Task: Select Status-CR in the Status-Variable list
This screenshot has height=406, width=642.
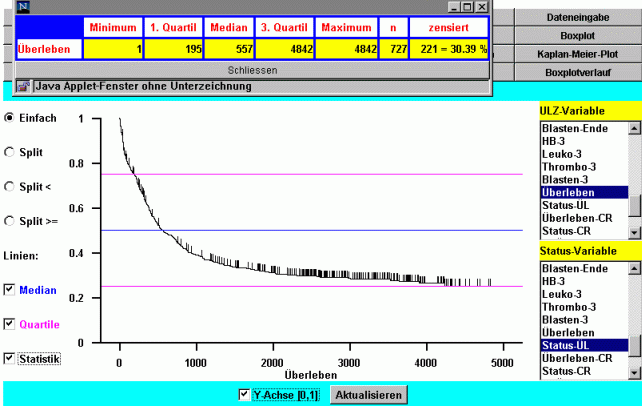Action: coord(571,371)
